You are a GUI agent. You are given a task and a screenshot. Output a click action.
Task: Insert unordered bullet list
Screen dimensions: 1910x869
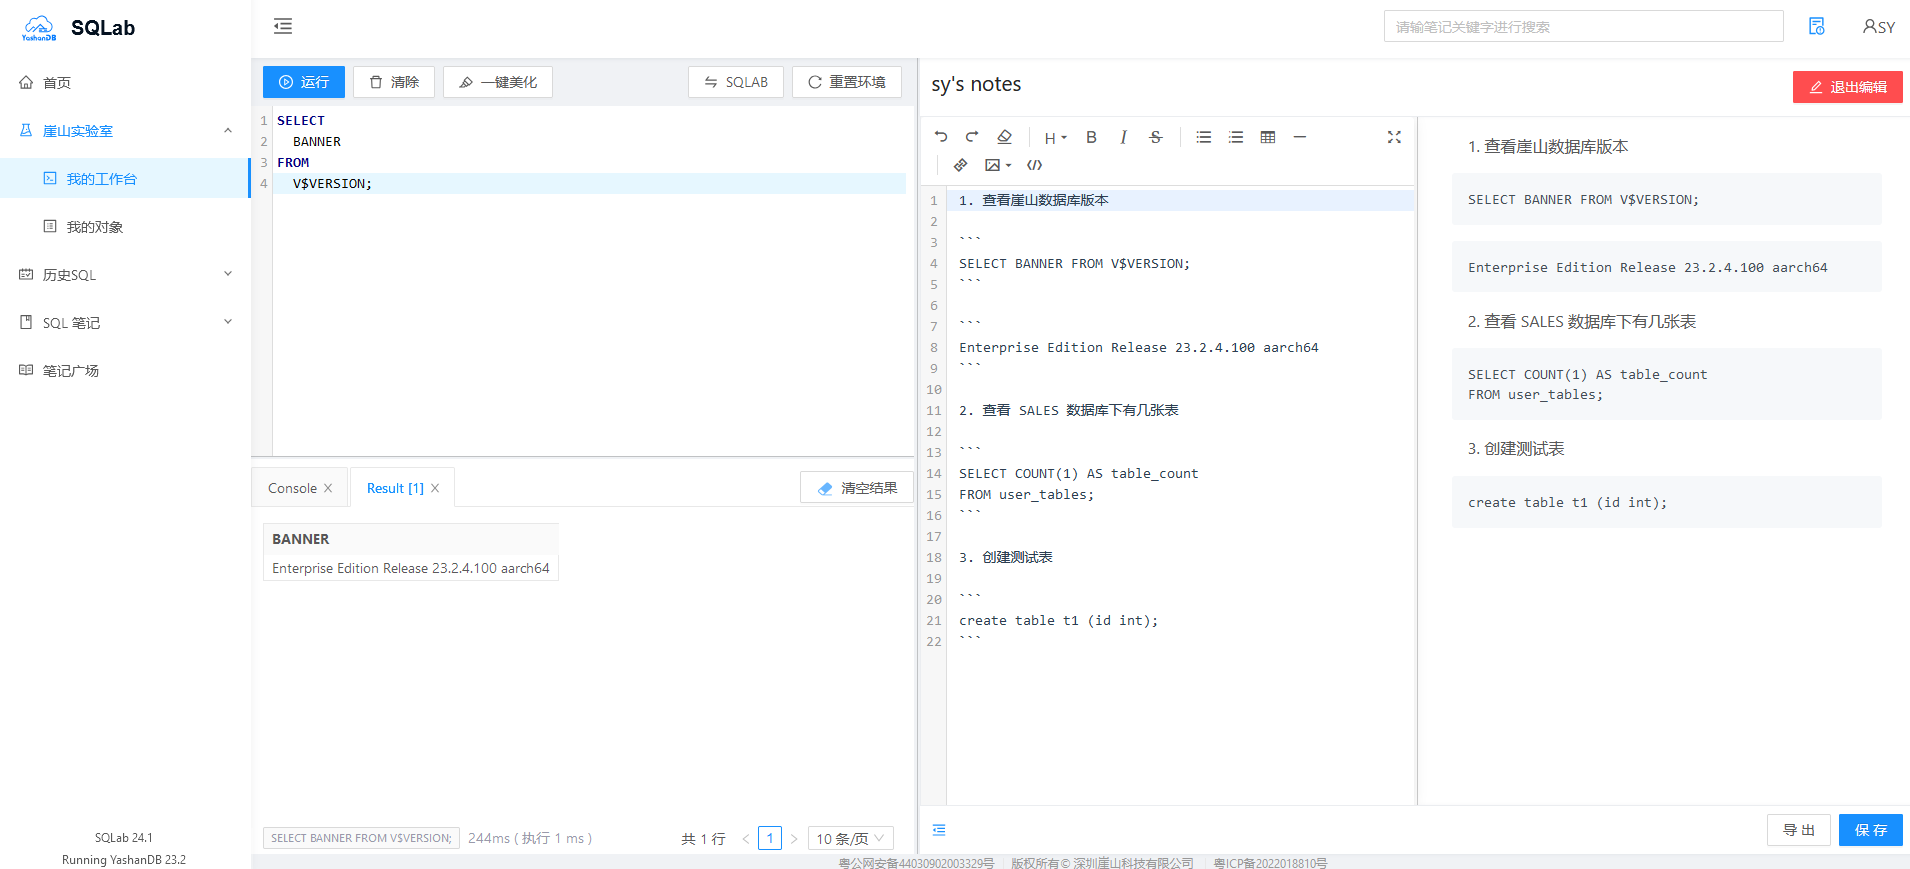(1204, 137)
